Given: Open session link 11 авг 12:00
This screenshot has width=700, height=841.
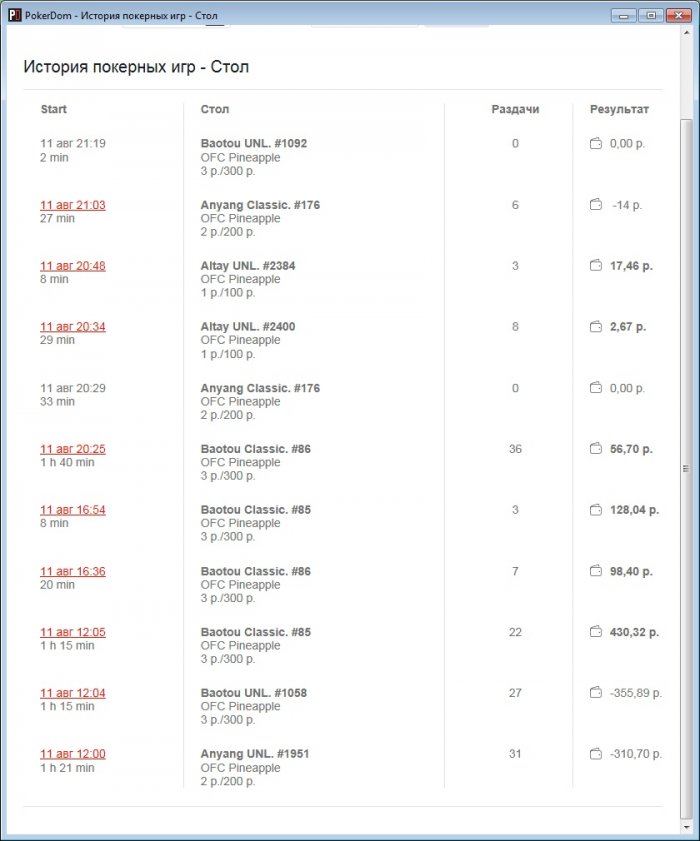Looking at the screenshot, I should coord(72,754).
